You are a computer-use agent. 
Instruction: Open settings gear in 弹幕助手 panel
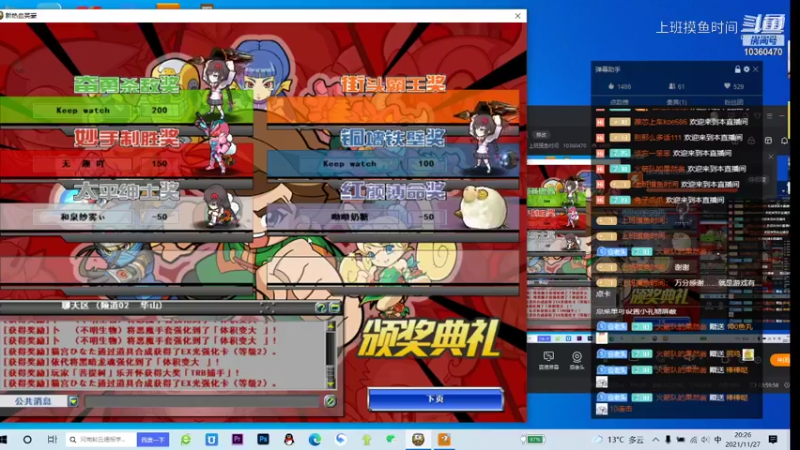746,69
